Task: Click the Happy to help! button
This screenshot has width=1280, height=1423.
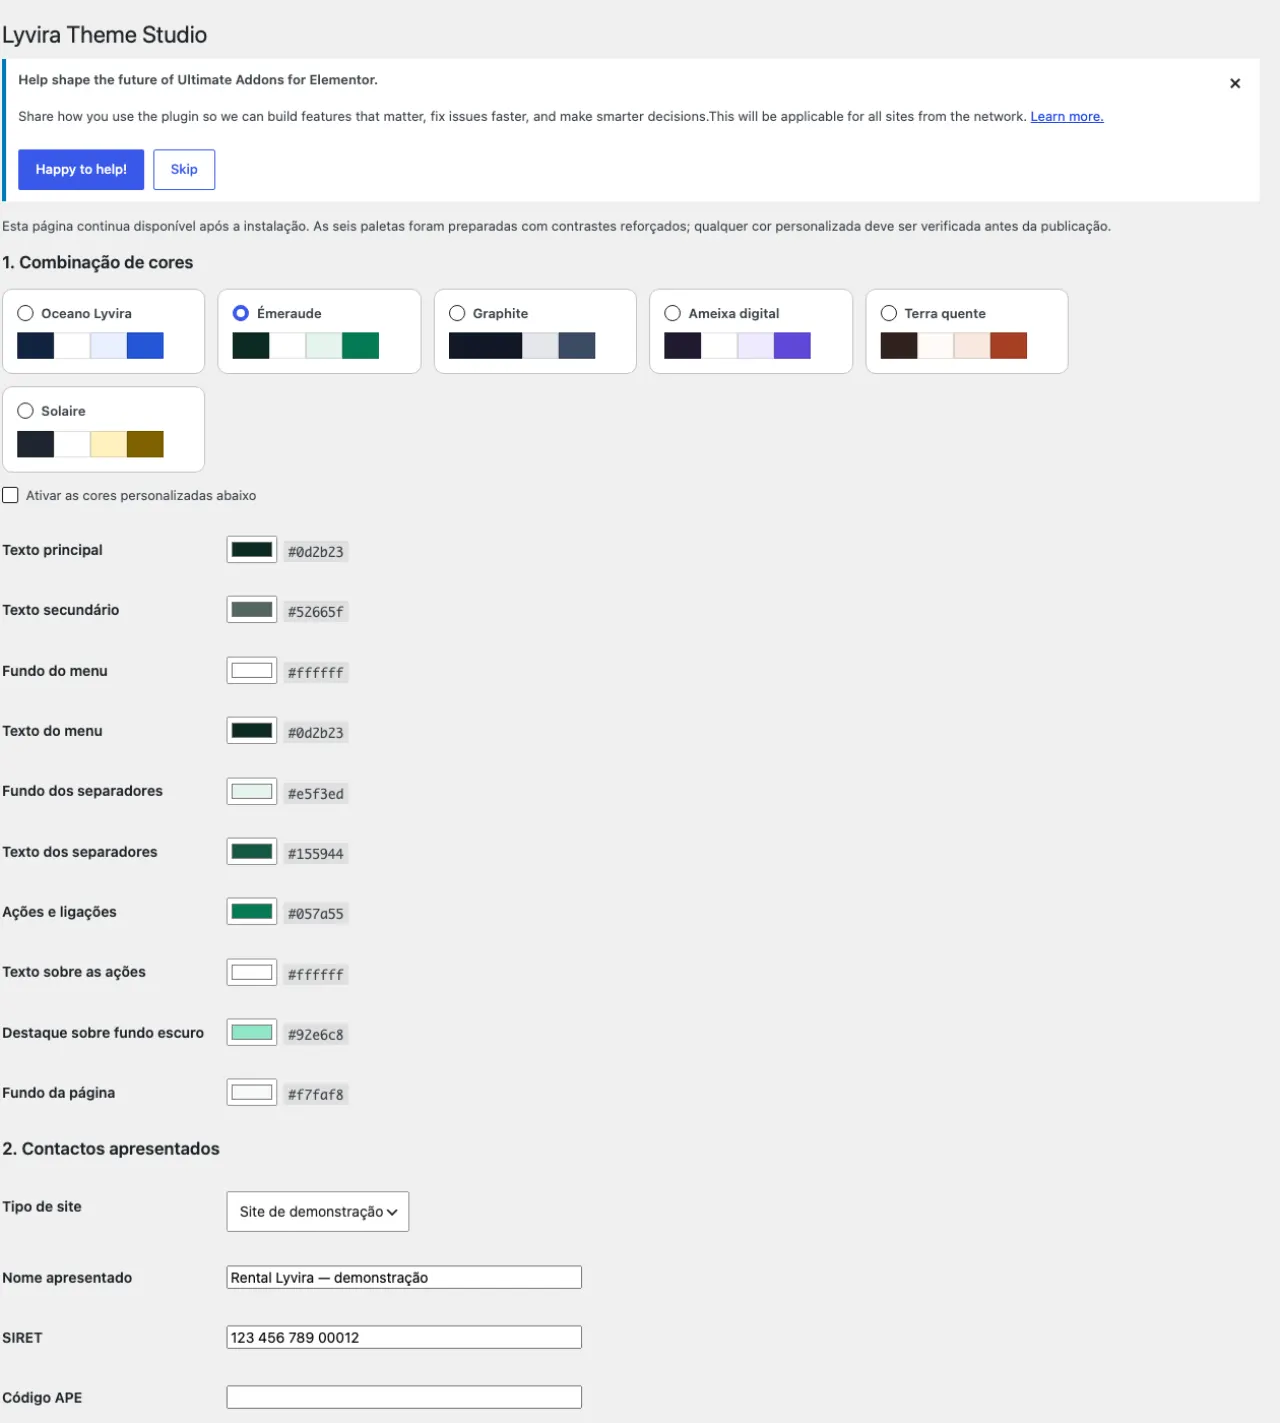Action: tap(81, 169)
